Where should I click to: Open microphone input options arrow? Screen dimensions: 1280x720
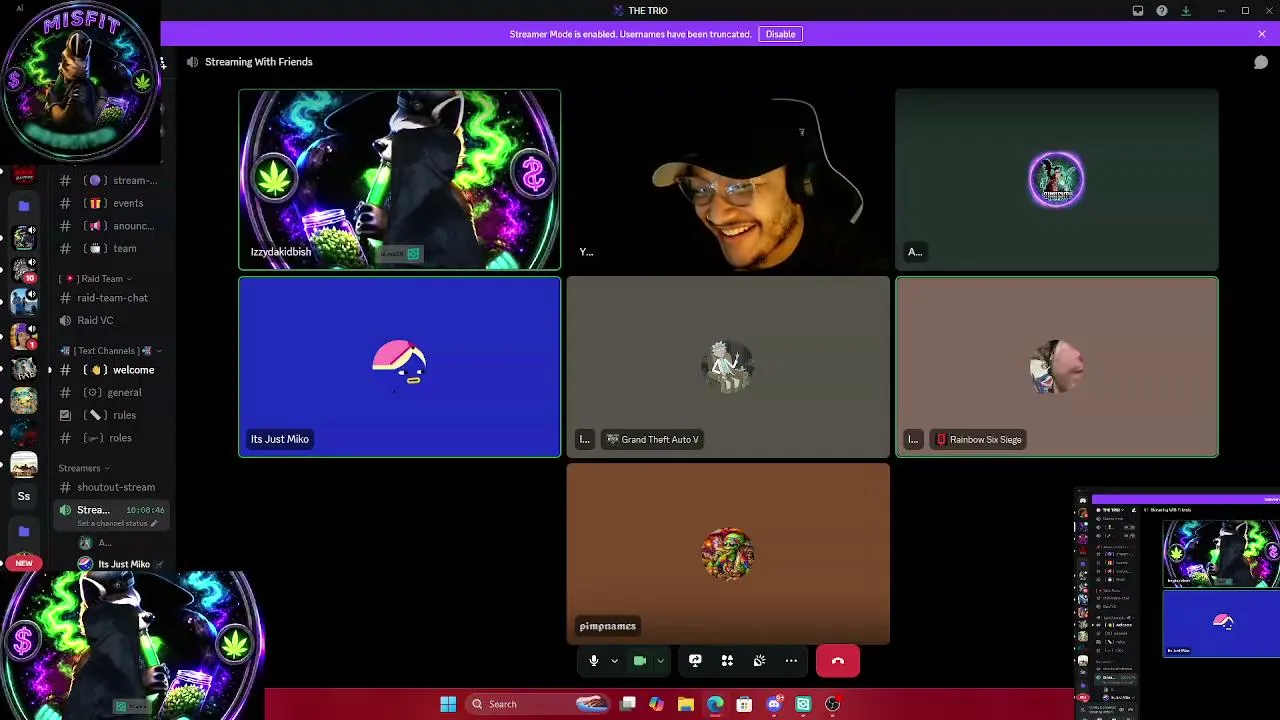point(614,661)
